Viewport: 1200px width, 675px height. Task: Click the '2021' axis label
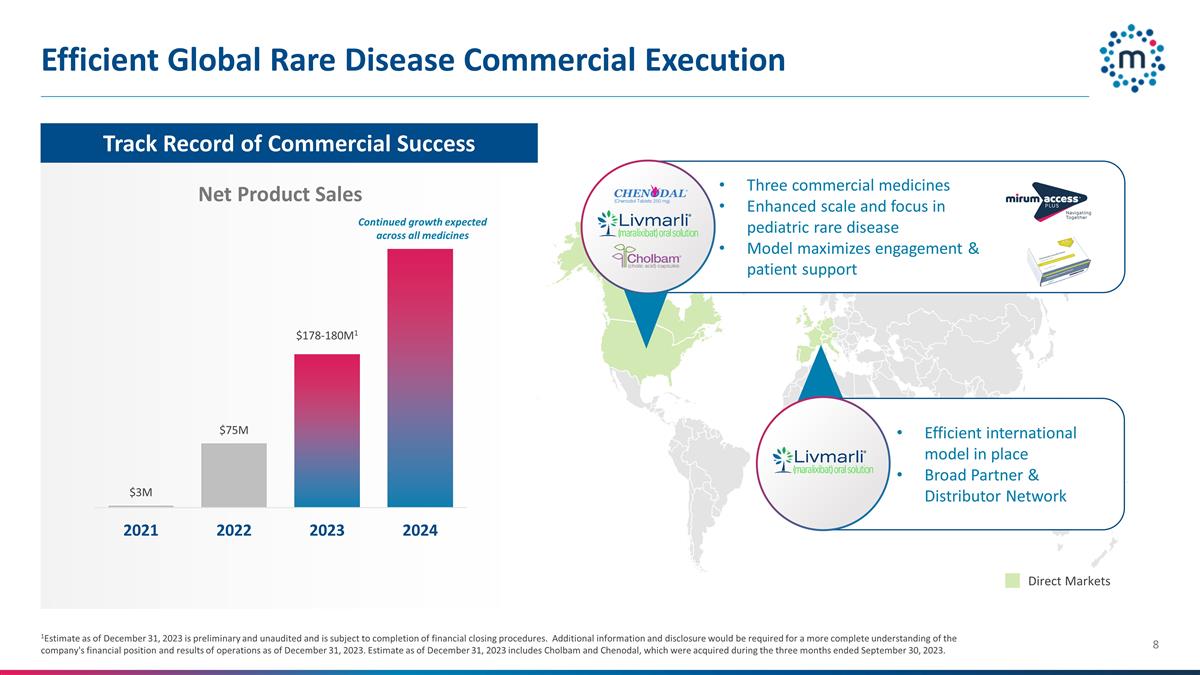141,530
